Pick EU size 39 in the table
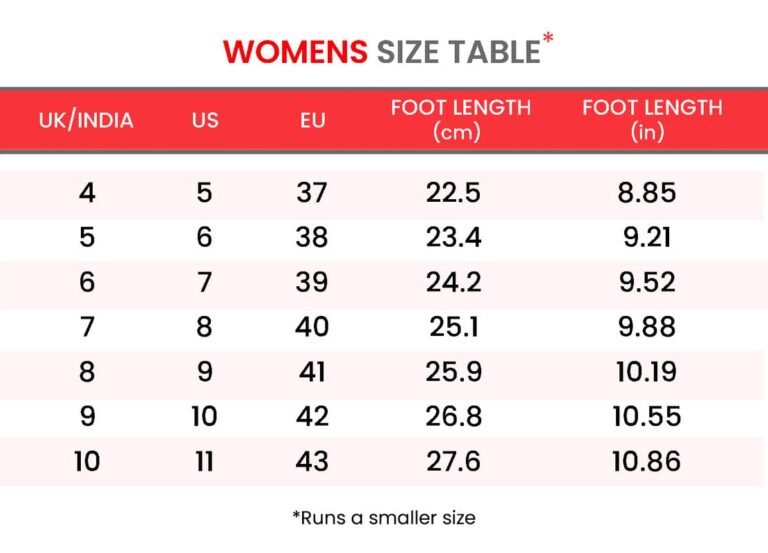This screenshot has height=553, width=768. tap(312, 282)
